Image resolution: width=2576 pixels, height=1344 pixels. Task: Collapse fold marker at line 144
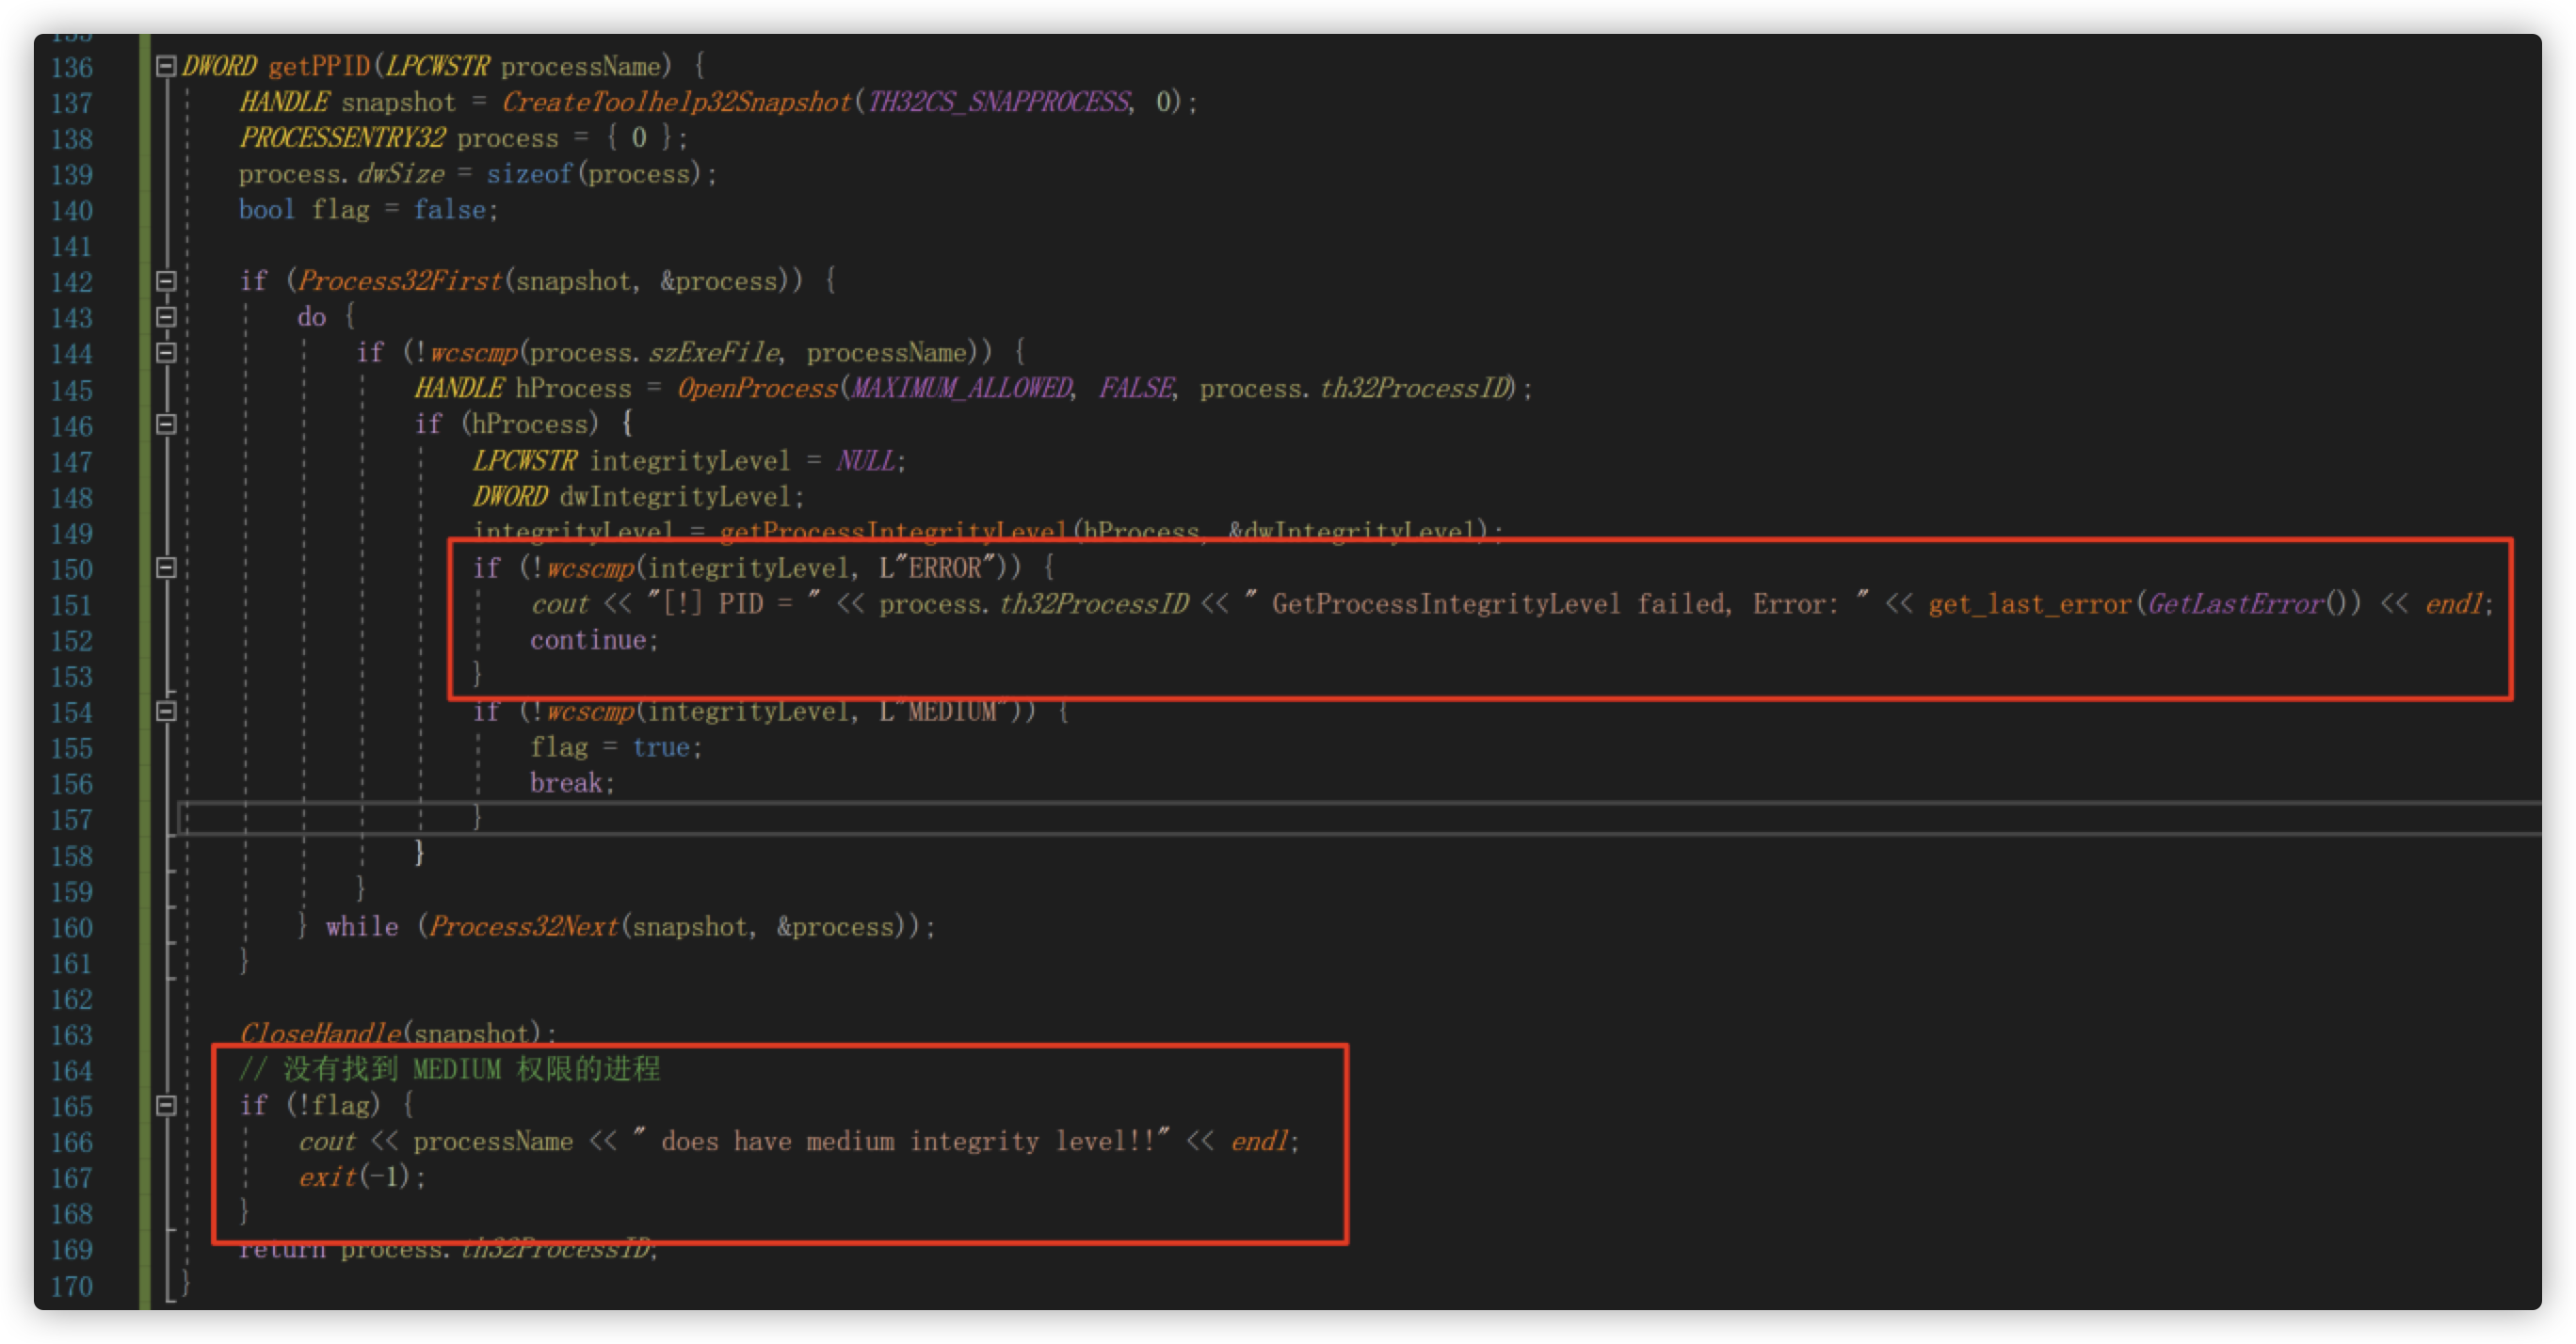166,353
